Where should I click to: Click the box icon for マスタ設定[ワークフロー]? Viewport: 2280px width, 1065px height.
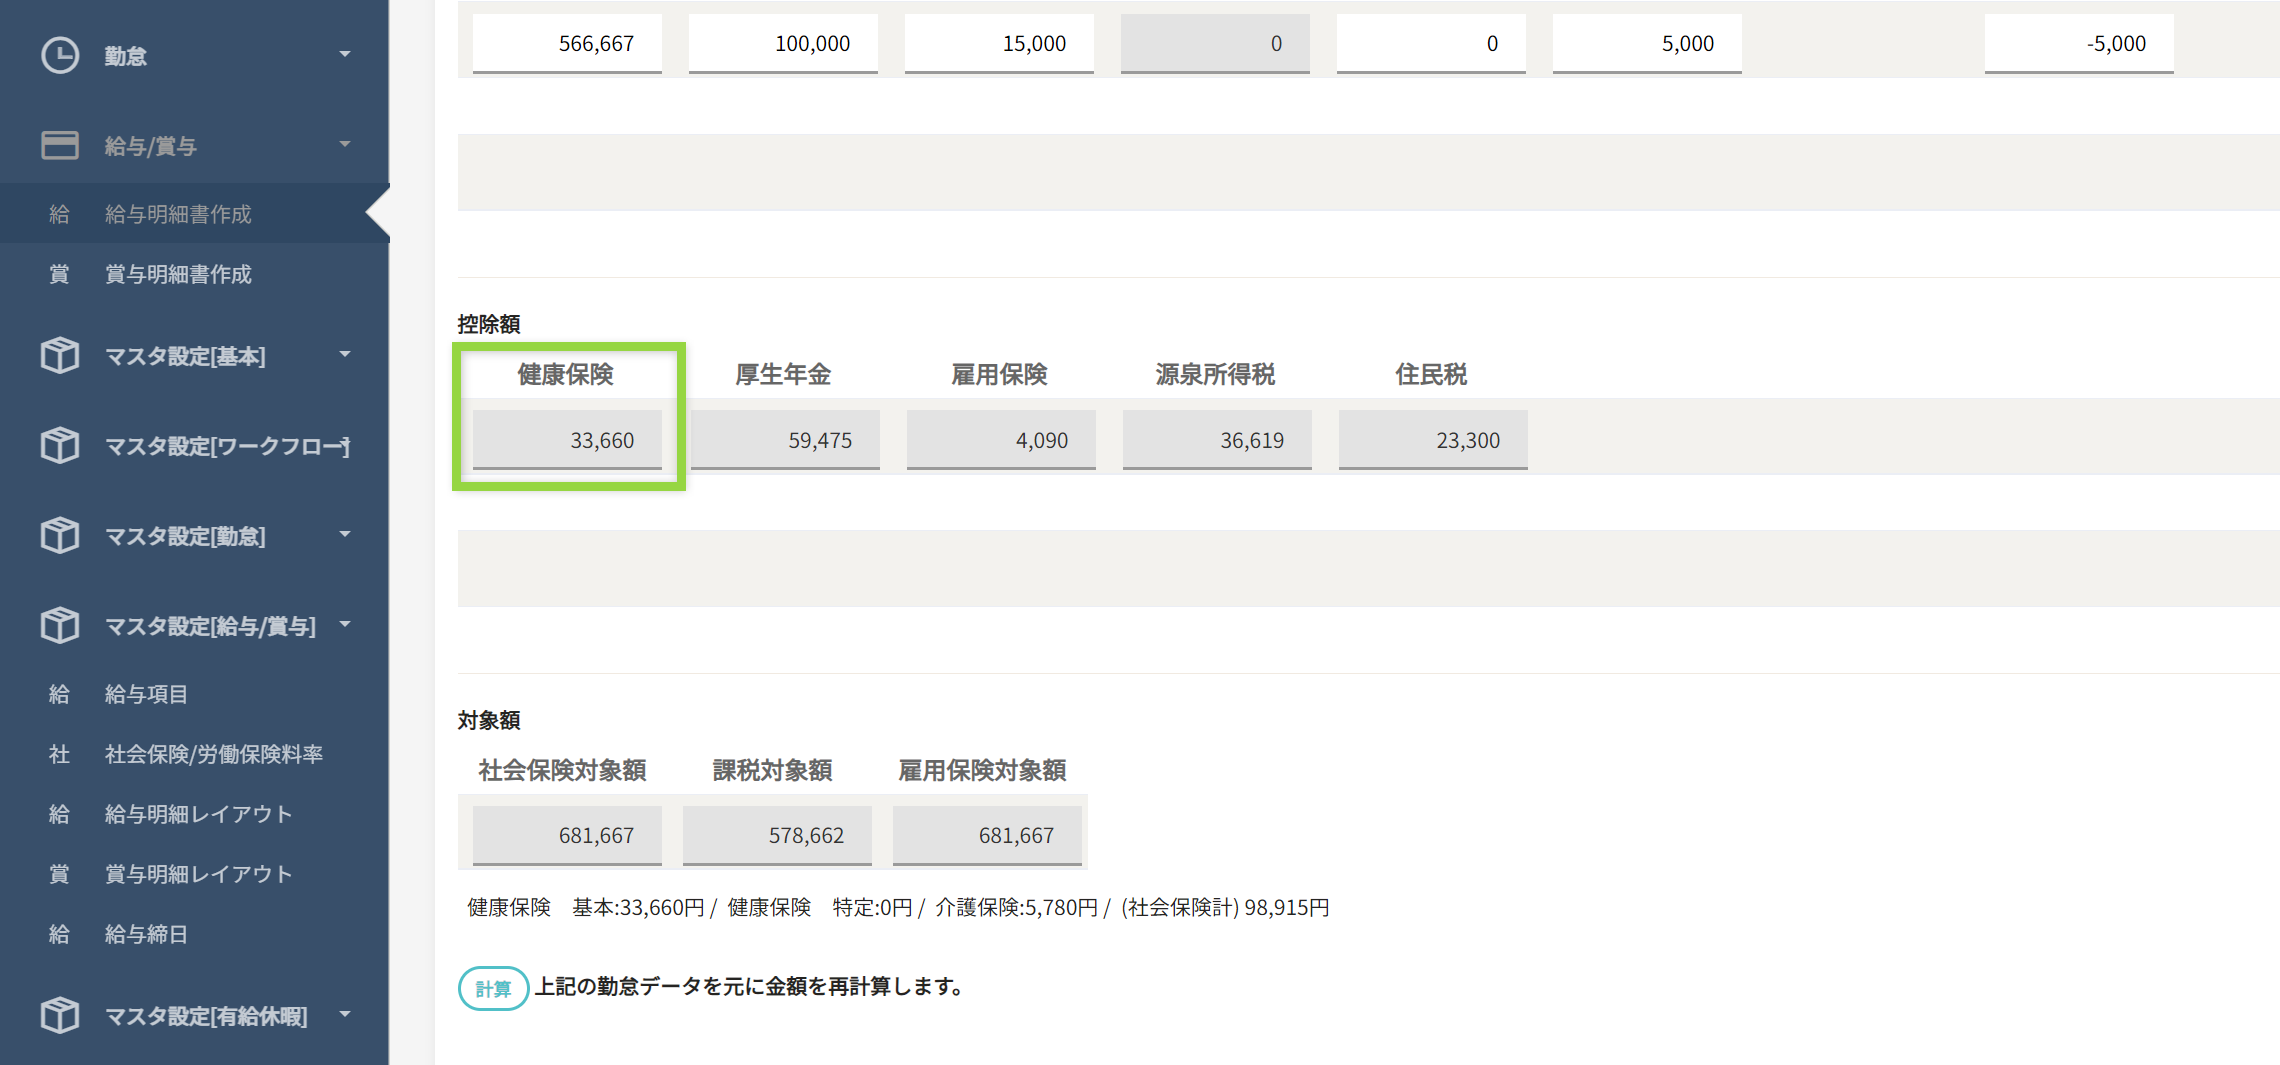(x=60, y=446)
